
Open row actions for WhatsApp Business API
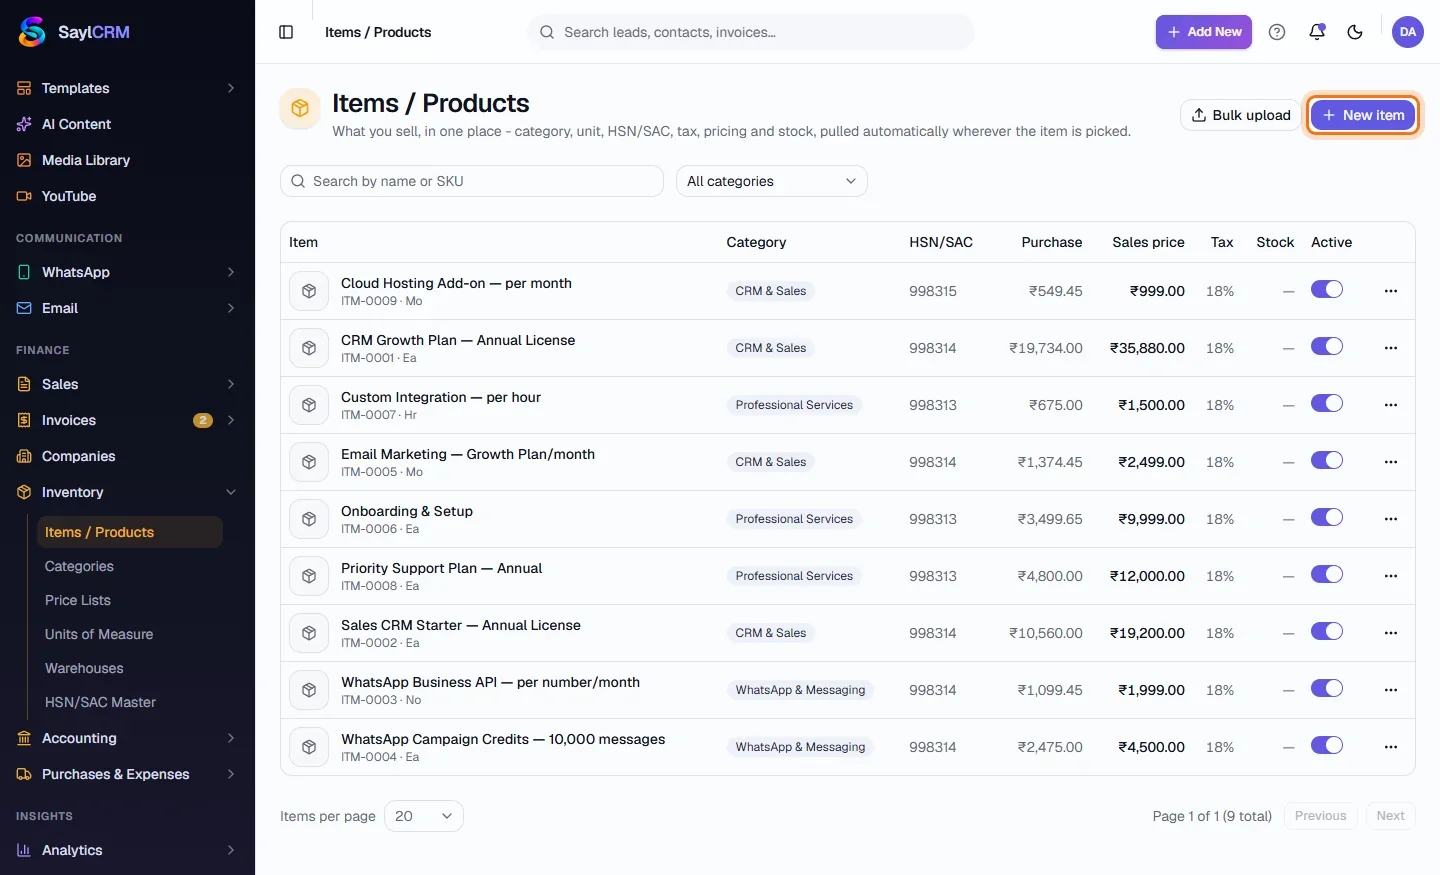pos(1391,690)
